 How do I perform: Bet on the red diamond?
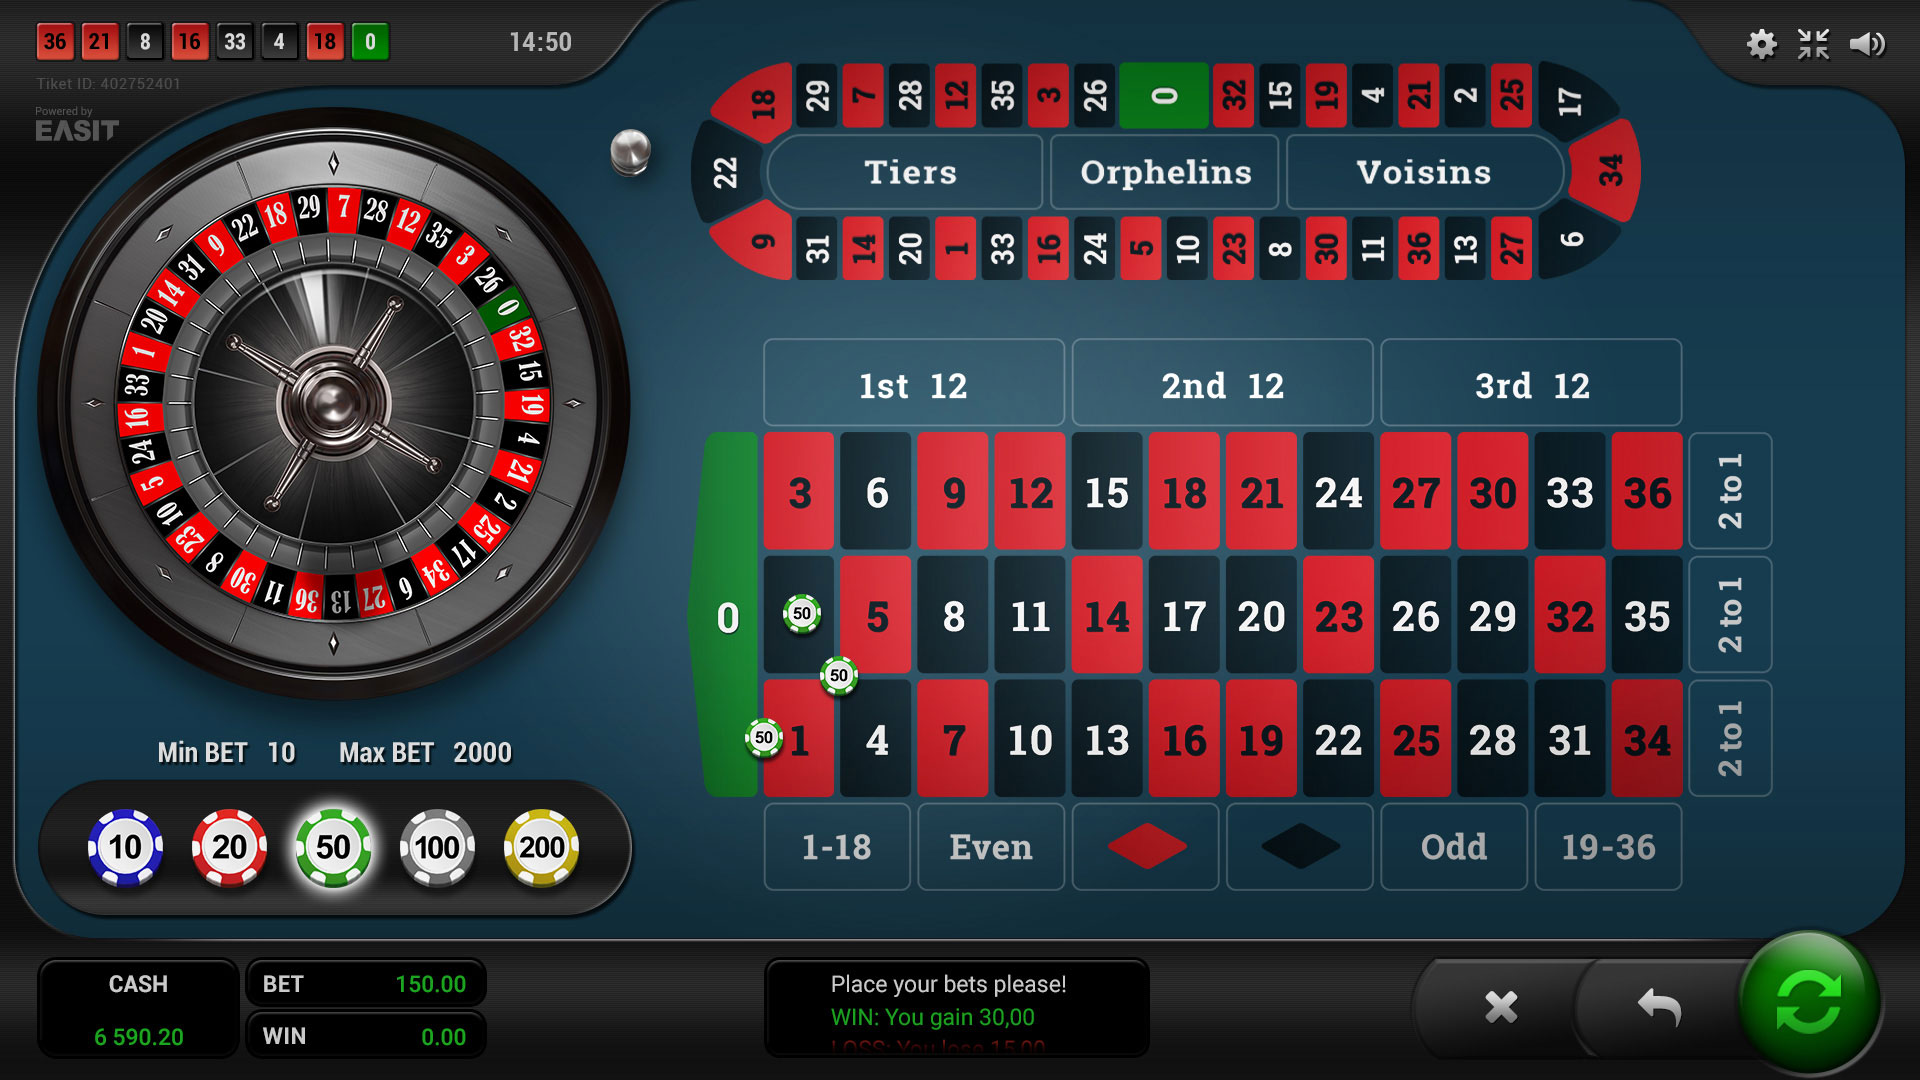click(1146, 847)
